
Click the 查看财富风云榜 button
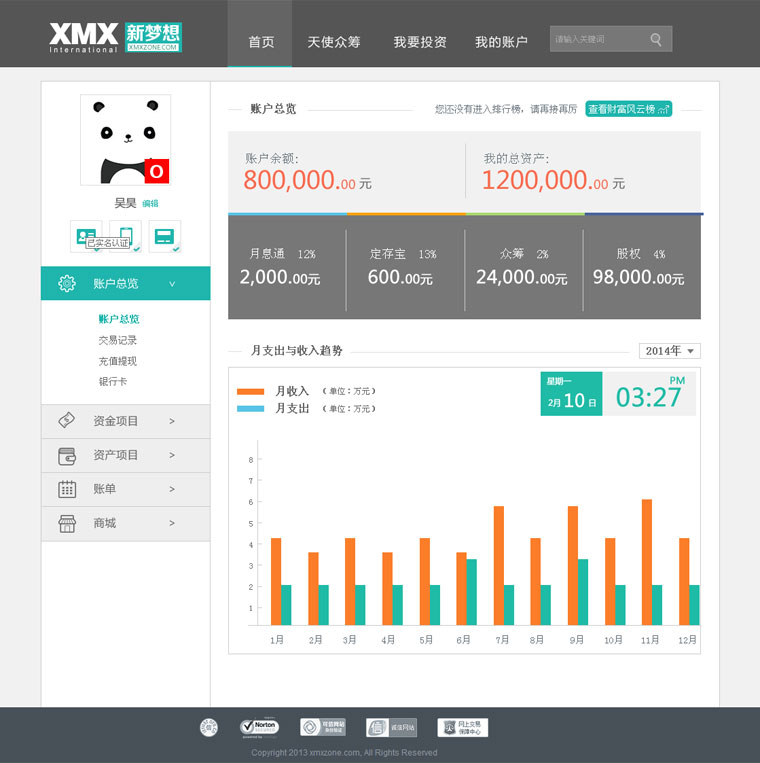coord(628,109)
